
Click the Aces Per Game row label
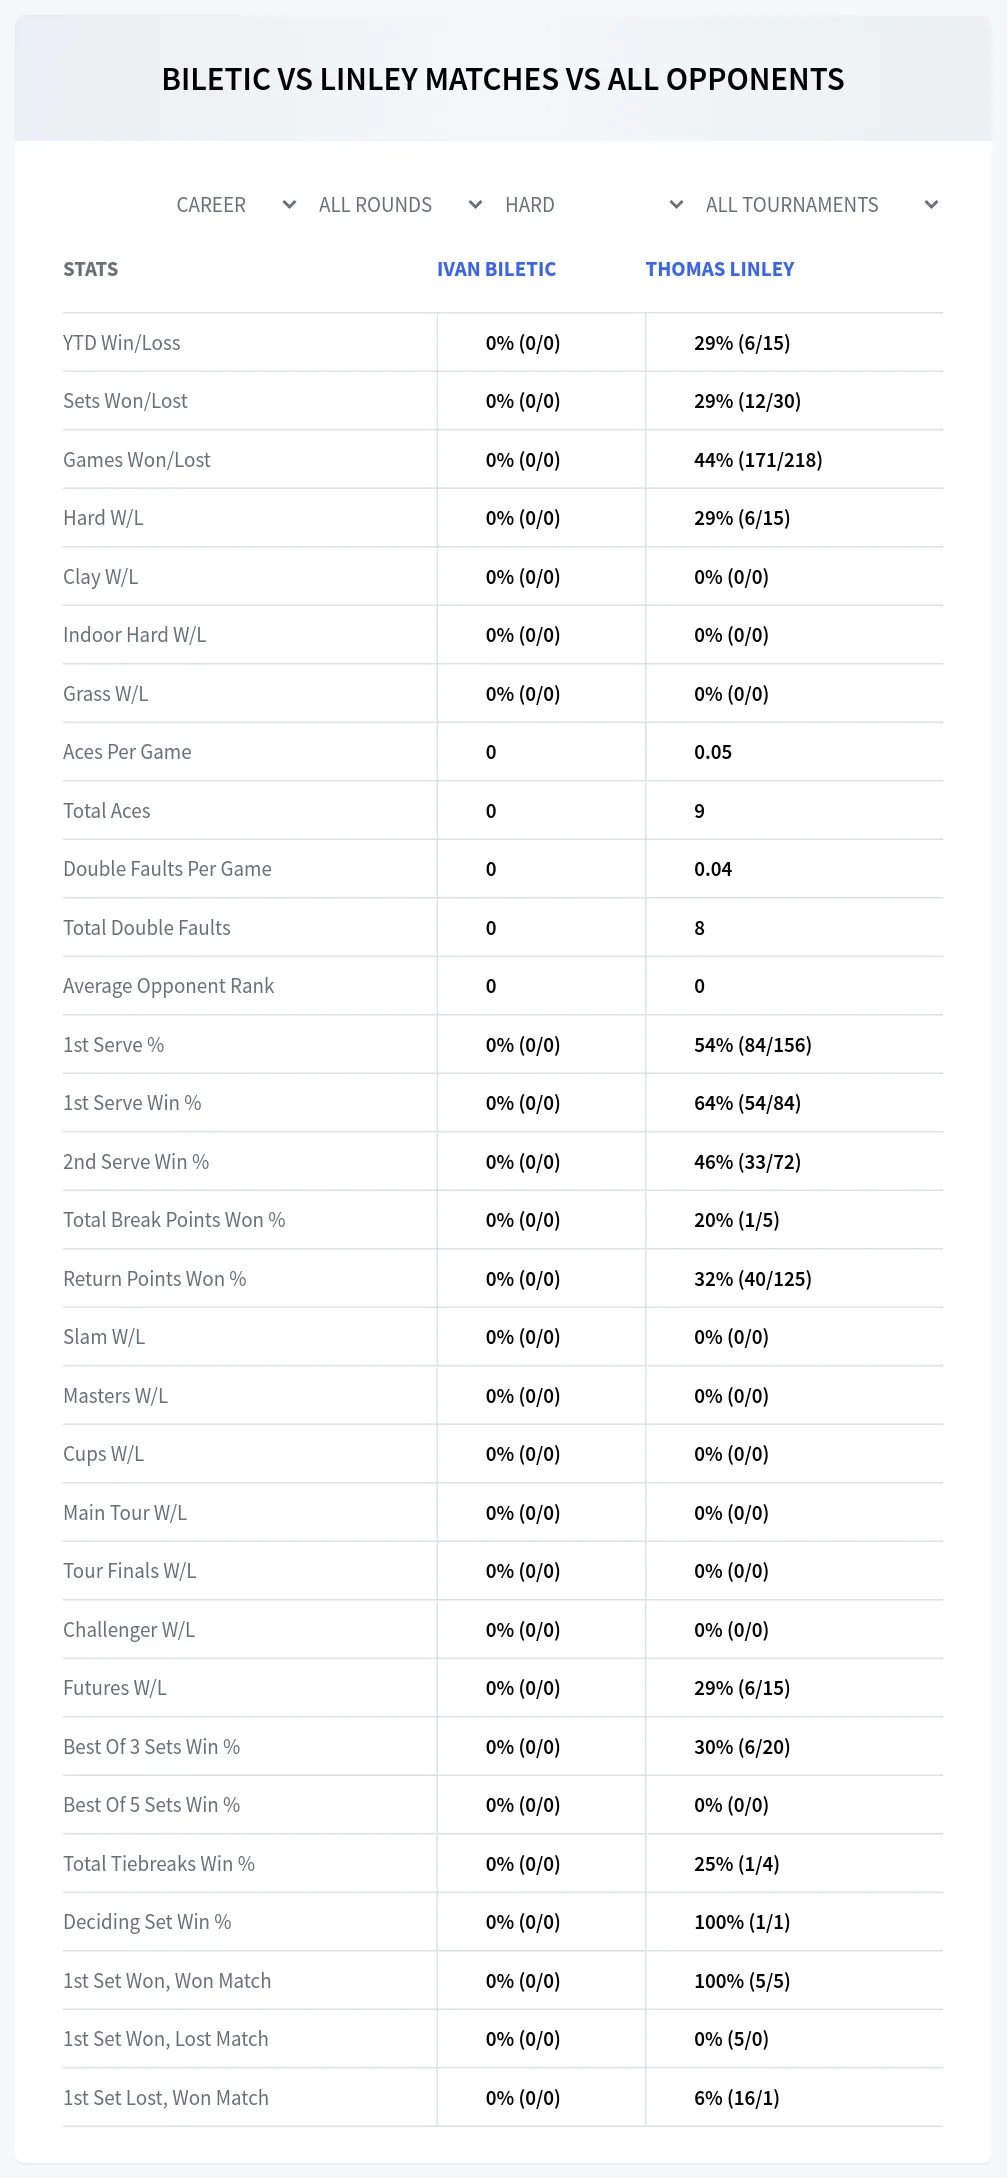point(127,752)
